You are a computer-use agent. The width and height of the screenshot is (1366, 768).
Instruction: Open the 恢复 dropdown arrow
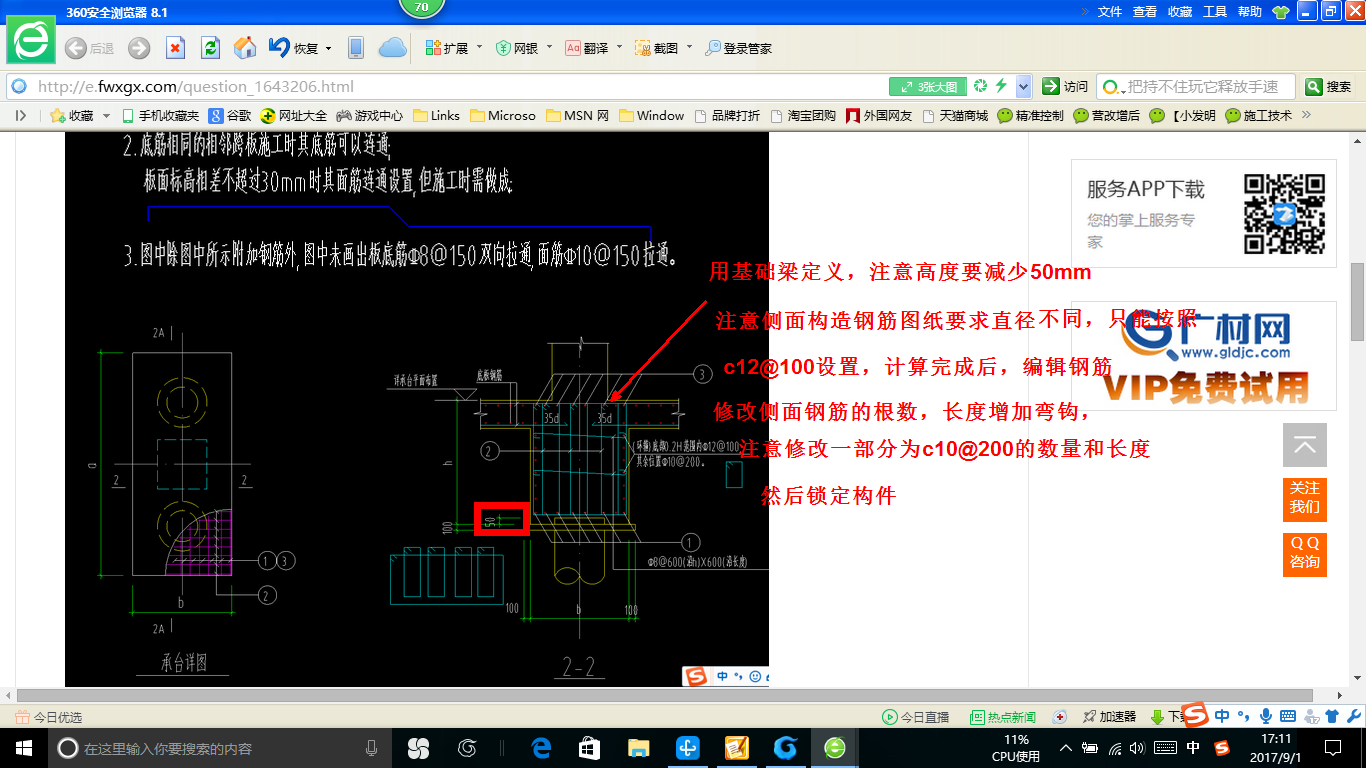pyautogui.click(x=328, y=48)
